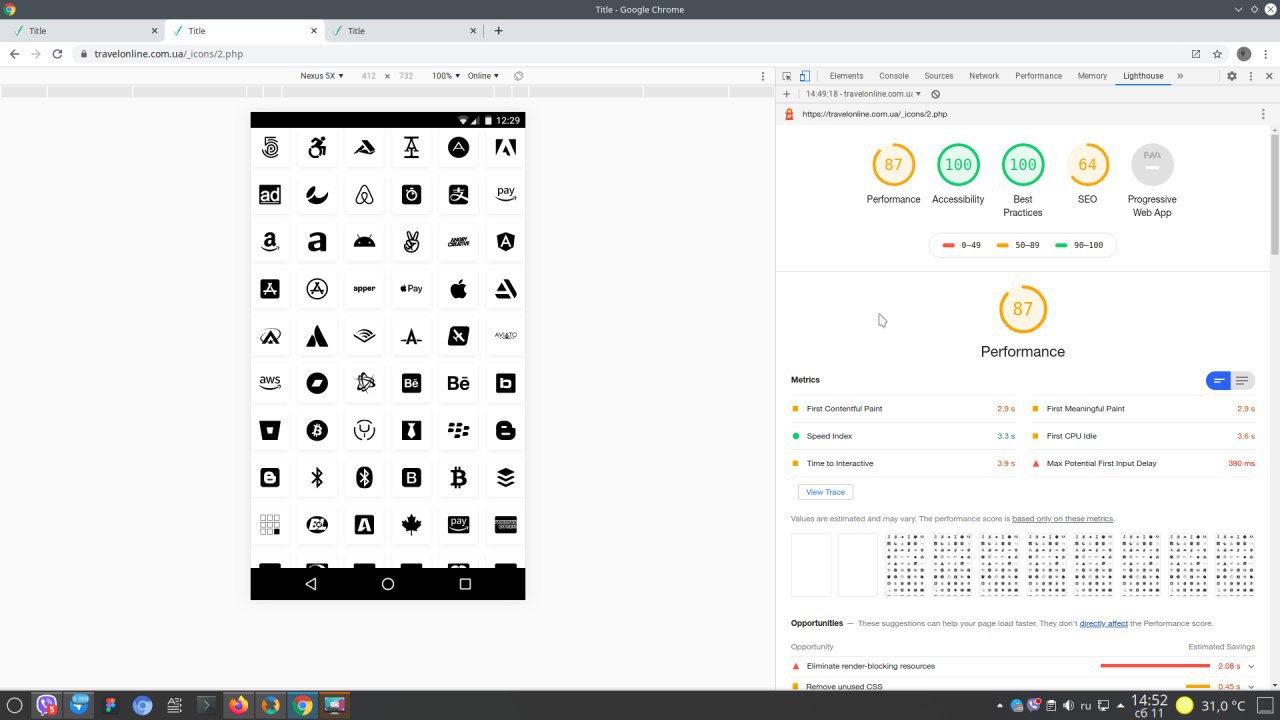The width and height of the screenshot is (1280, 720).
Task: Open the Online throttling dropdown
Action: tap(483, 76)
